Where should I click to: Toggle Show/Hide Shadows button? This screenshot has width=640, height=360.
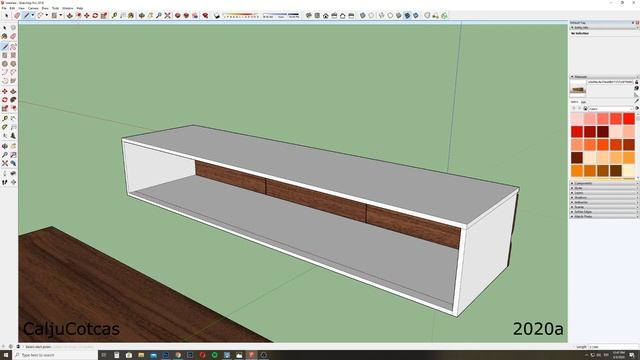217,16
